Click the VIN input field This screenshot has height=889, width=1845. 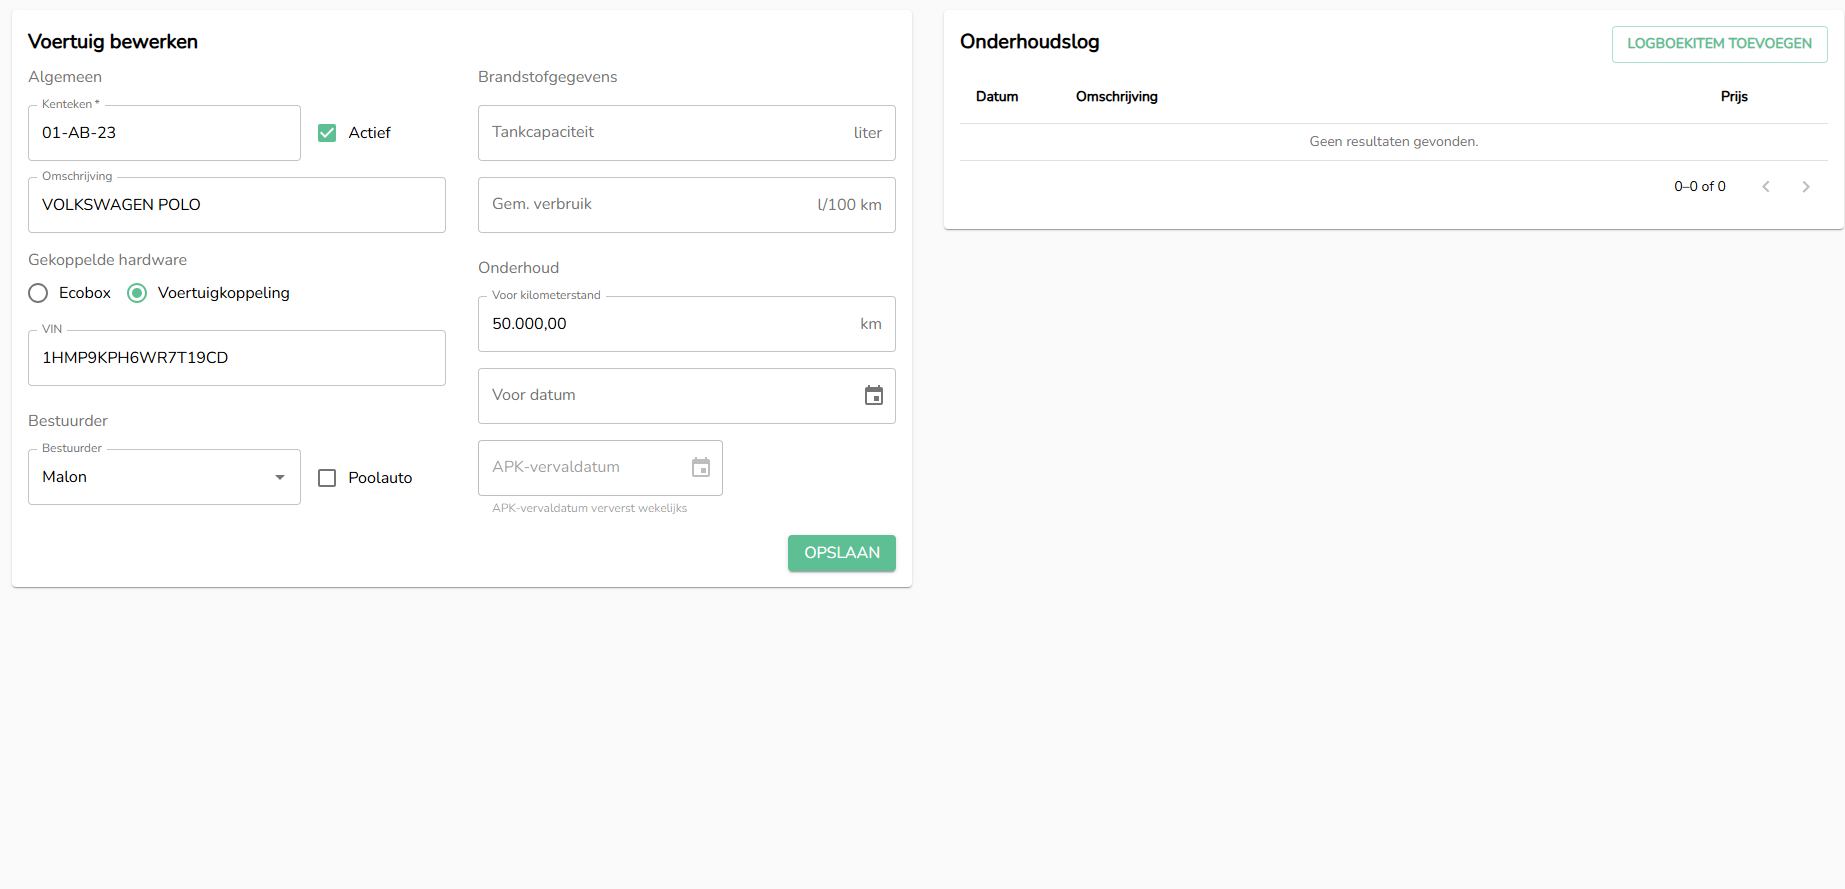point(236,358)
